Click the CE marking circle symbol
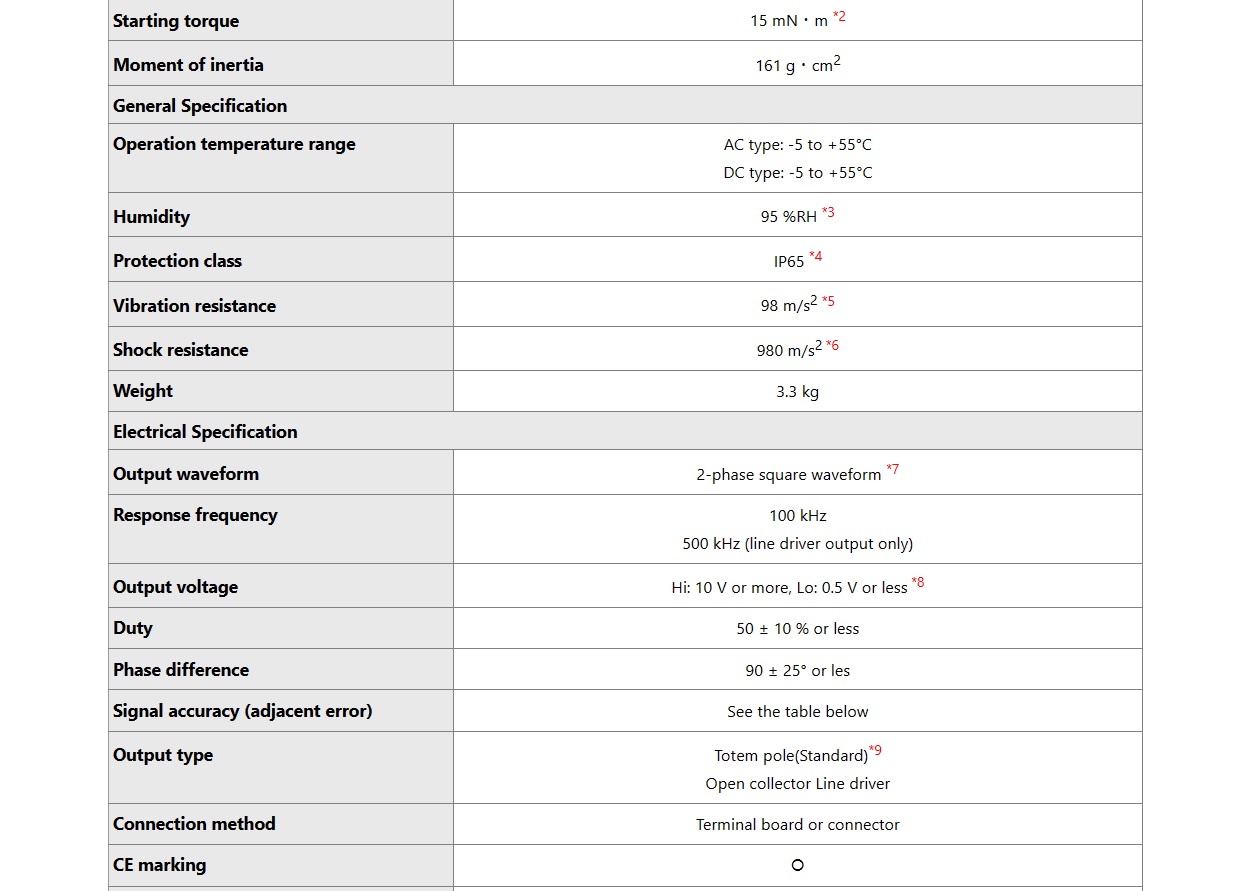Image resolution: width=1243 pixels, height=891 pixels. coord(797,865)
